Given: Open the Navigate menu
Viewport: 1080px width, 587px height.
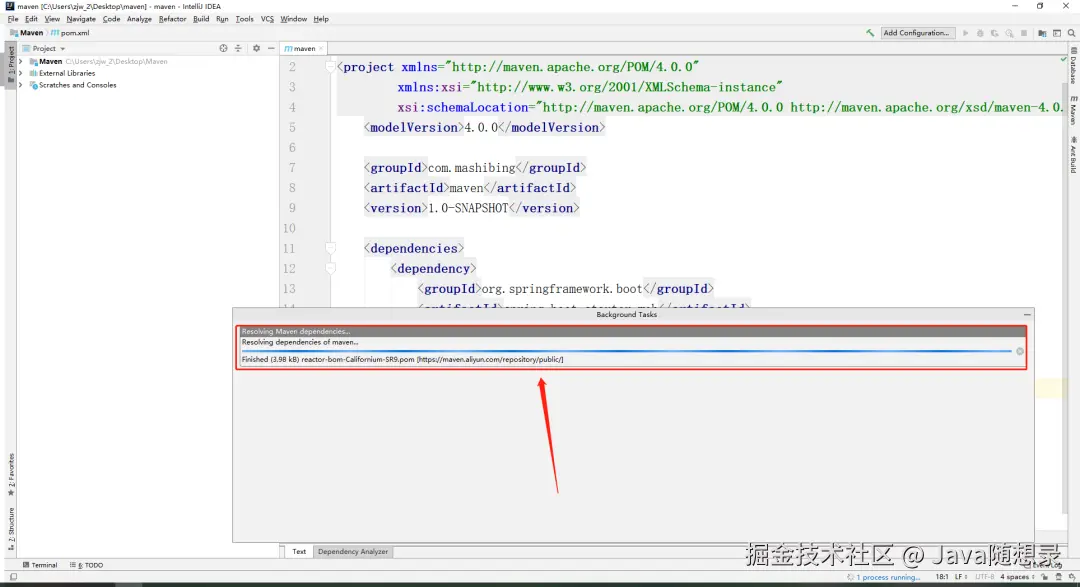Looking at the screenshot, I should tap(81, 19).
